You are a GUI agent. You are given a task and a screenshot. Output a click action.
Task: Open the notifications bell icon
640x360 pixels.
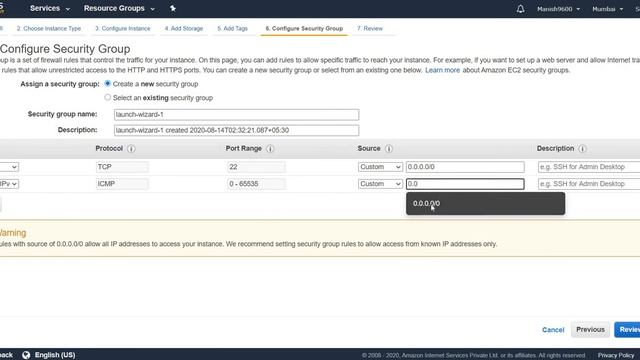pyautogui.click(x=520, y=9)
